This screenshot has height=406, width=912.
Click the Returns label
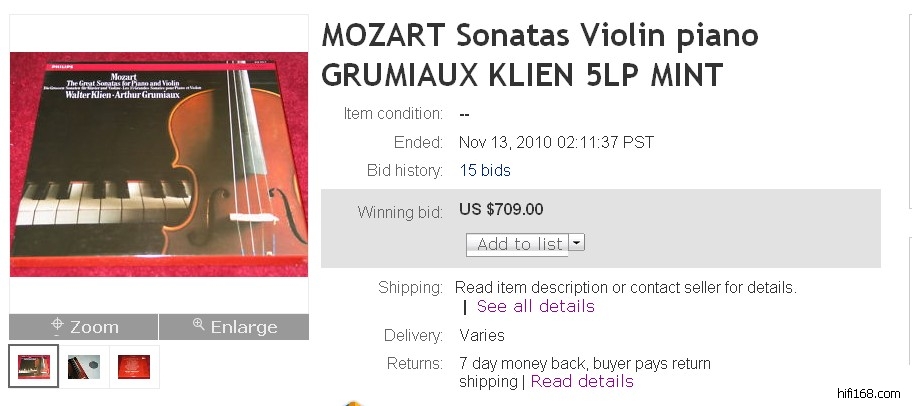414,363
